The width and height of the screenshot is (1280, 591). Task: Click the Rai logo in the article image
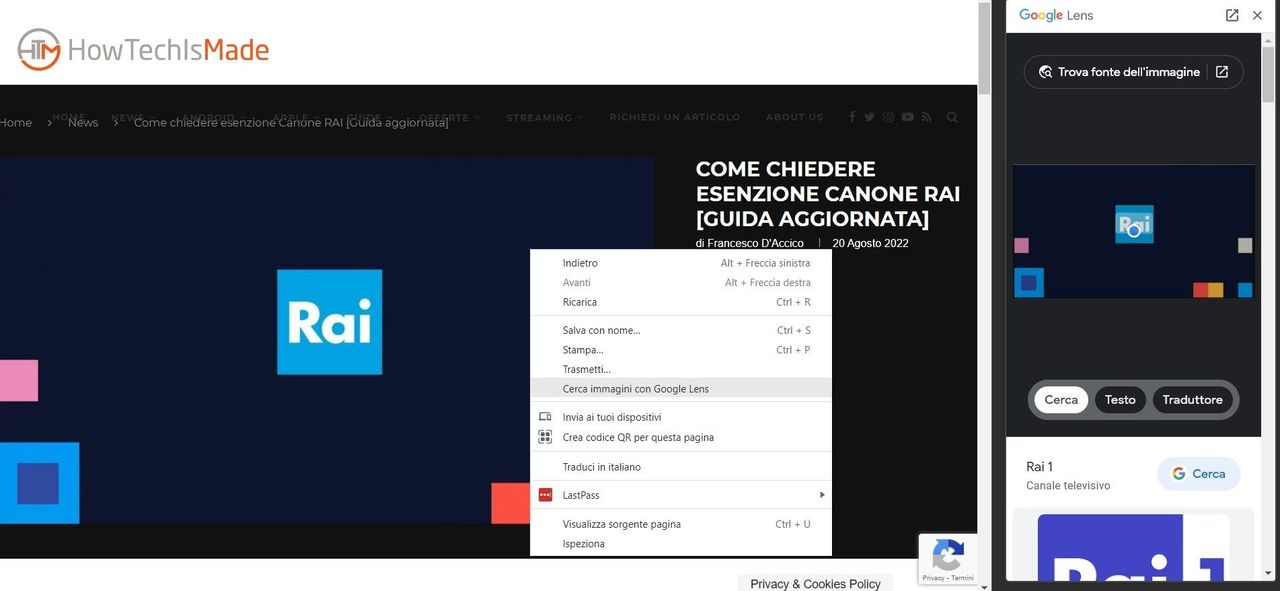pos(329,322)
